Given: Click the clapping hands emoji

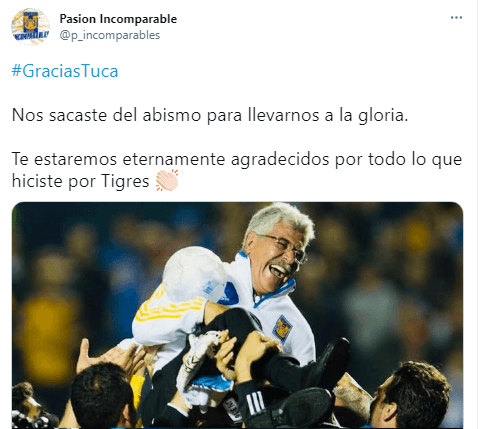Looking at the screenshot, I should [167, 180].
